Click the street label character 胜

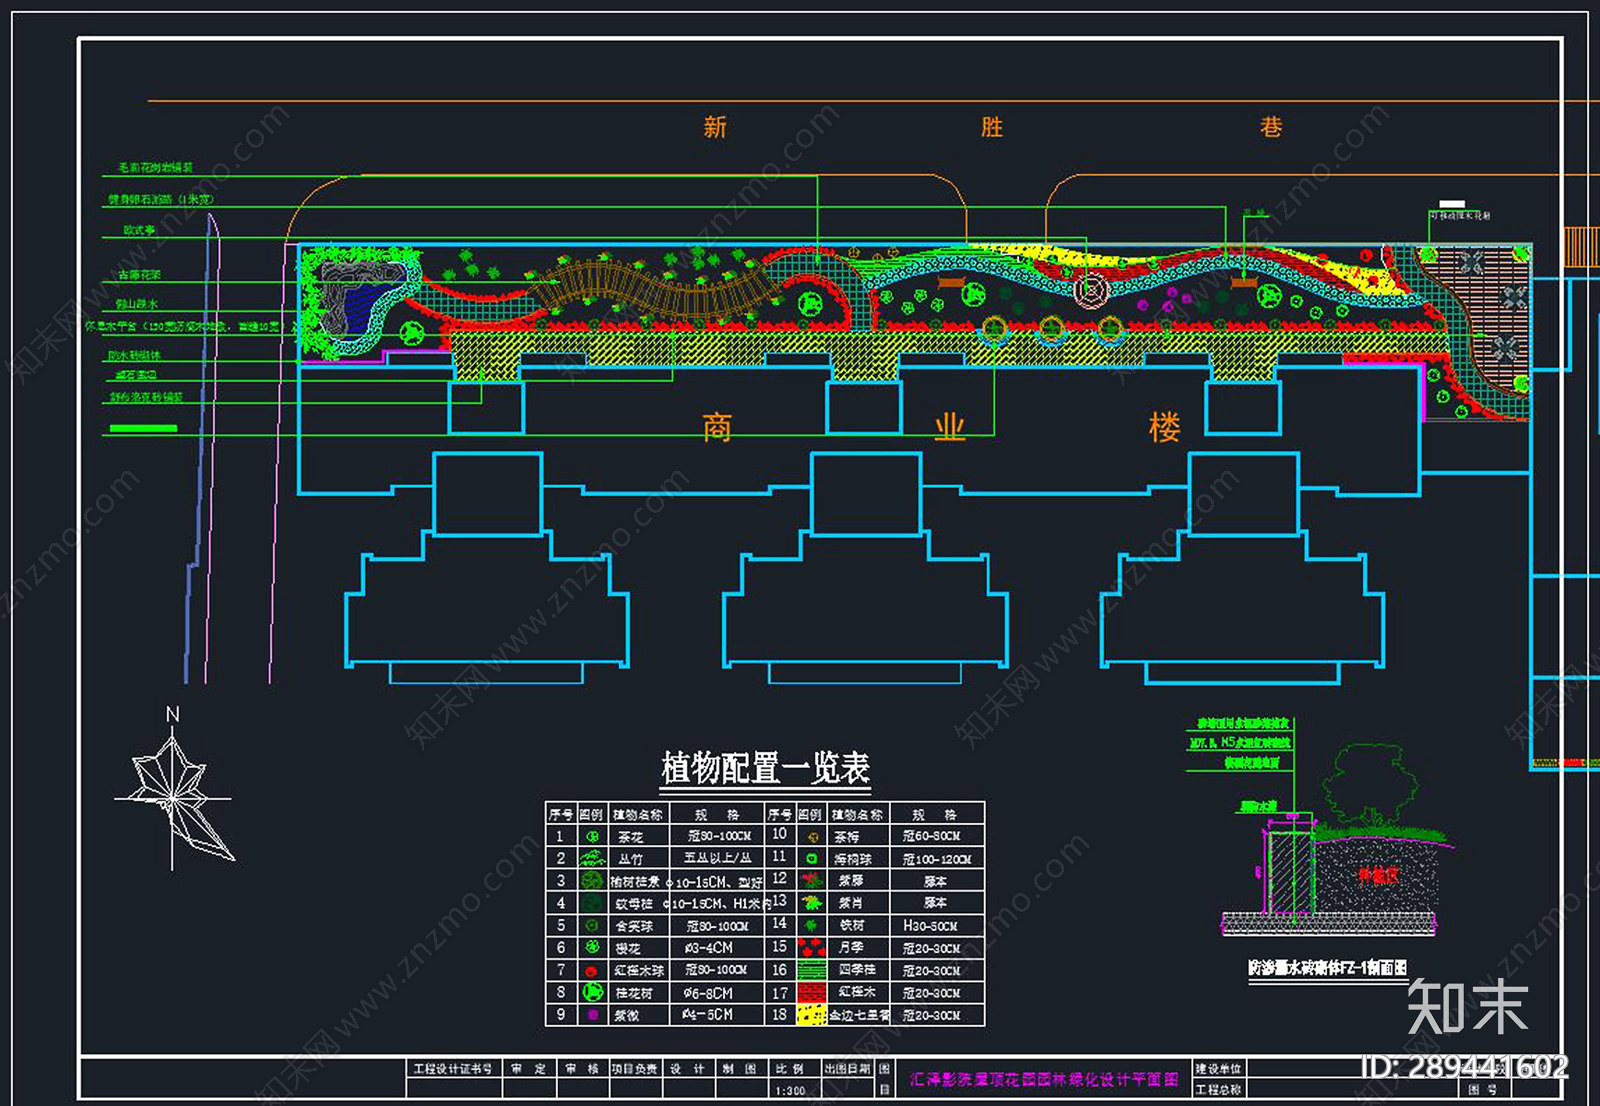click(x=991, y=127)
